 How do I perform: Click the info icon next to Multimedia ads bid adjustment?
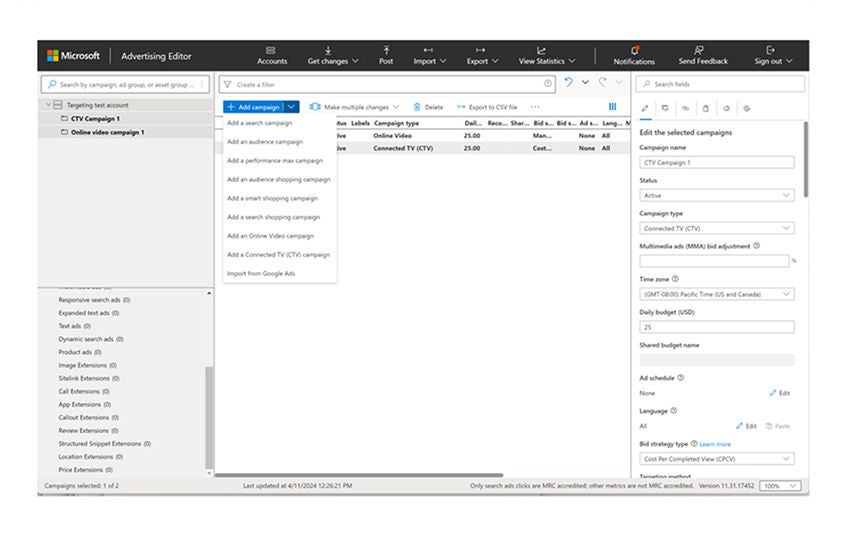(x=756, y=246)
